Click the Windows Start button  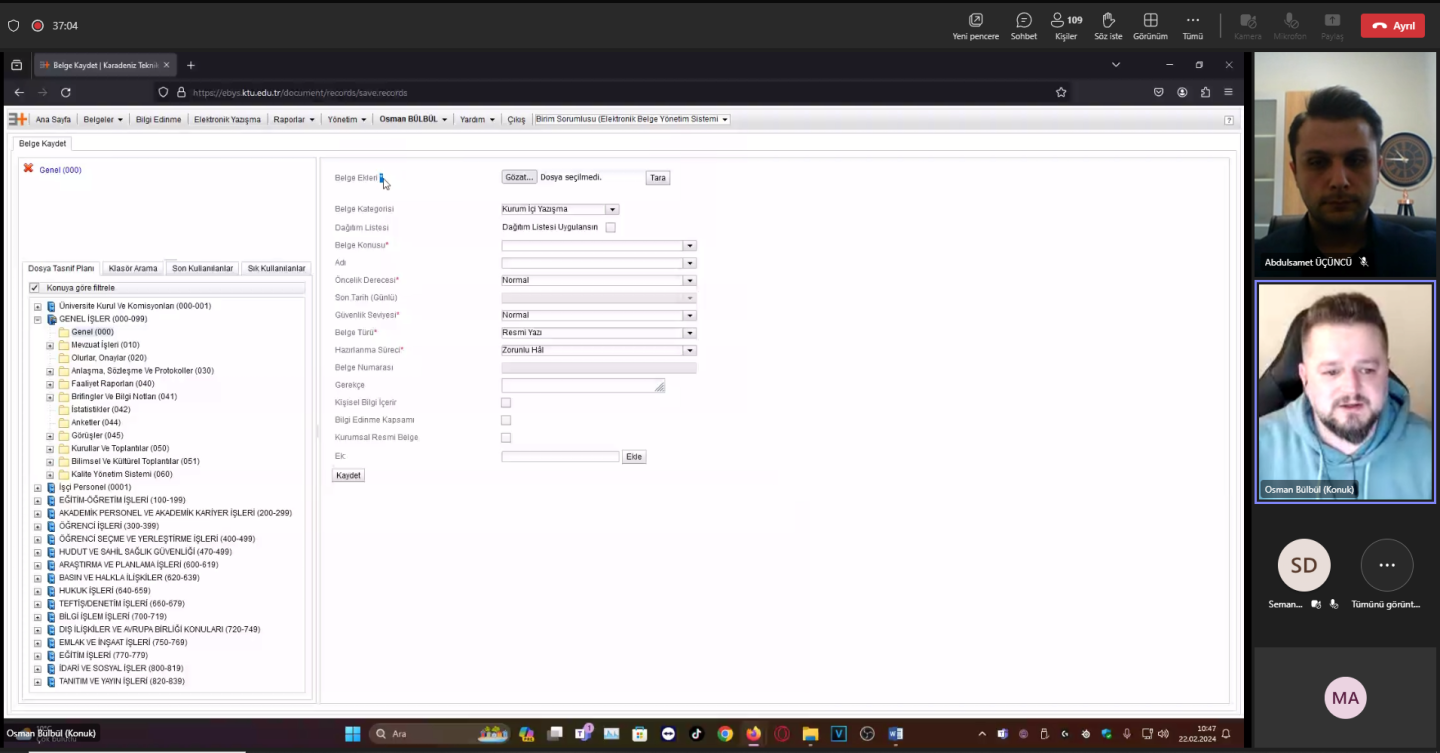coord(352,734)
